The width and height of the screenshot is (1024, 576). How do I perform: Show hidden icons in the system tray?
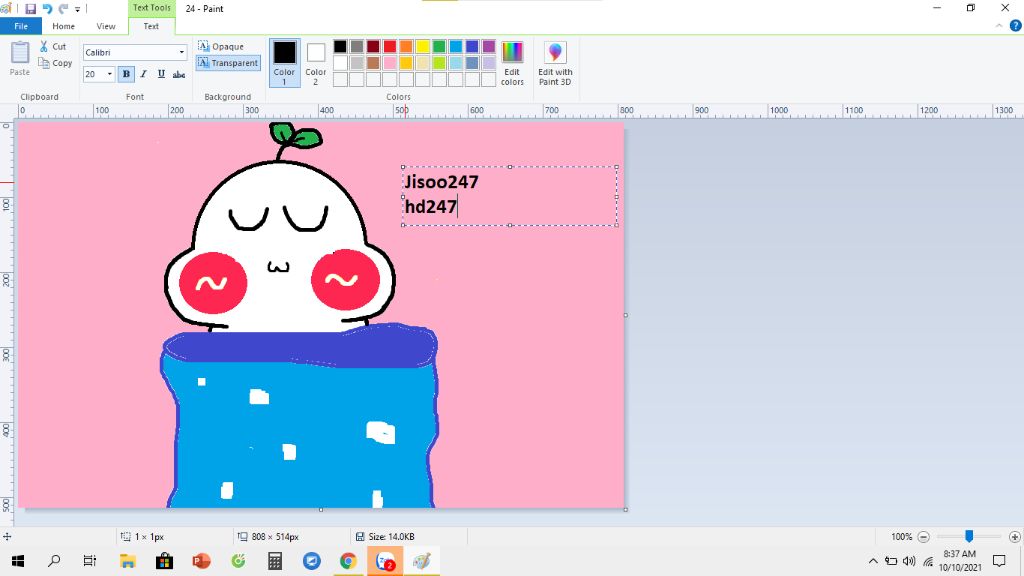pos(873,561)
